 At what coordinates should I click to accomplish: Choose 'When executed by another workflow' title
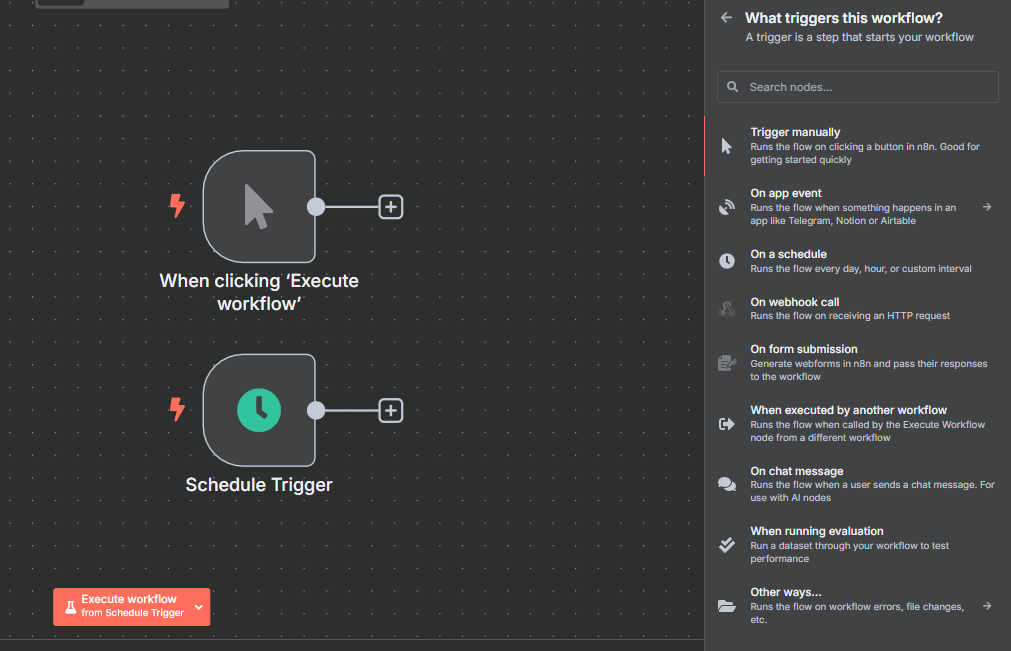(x=849, y=410)
